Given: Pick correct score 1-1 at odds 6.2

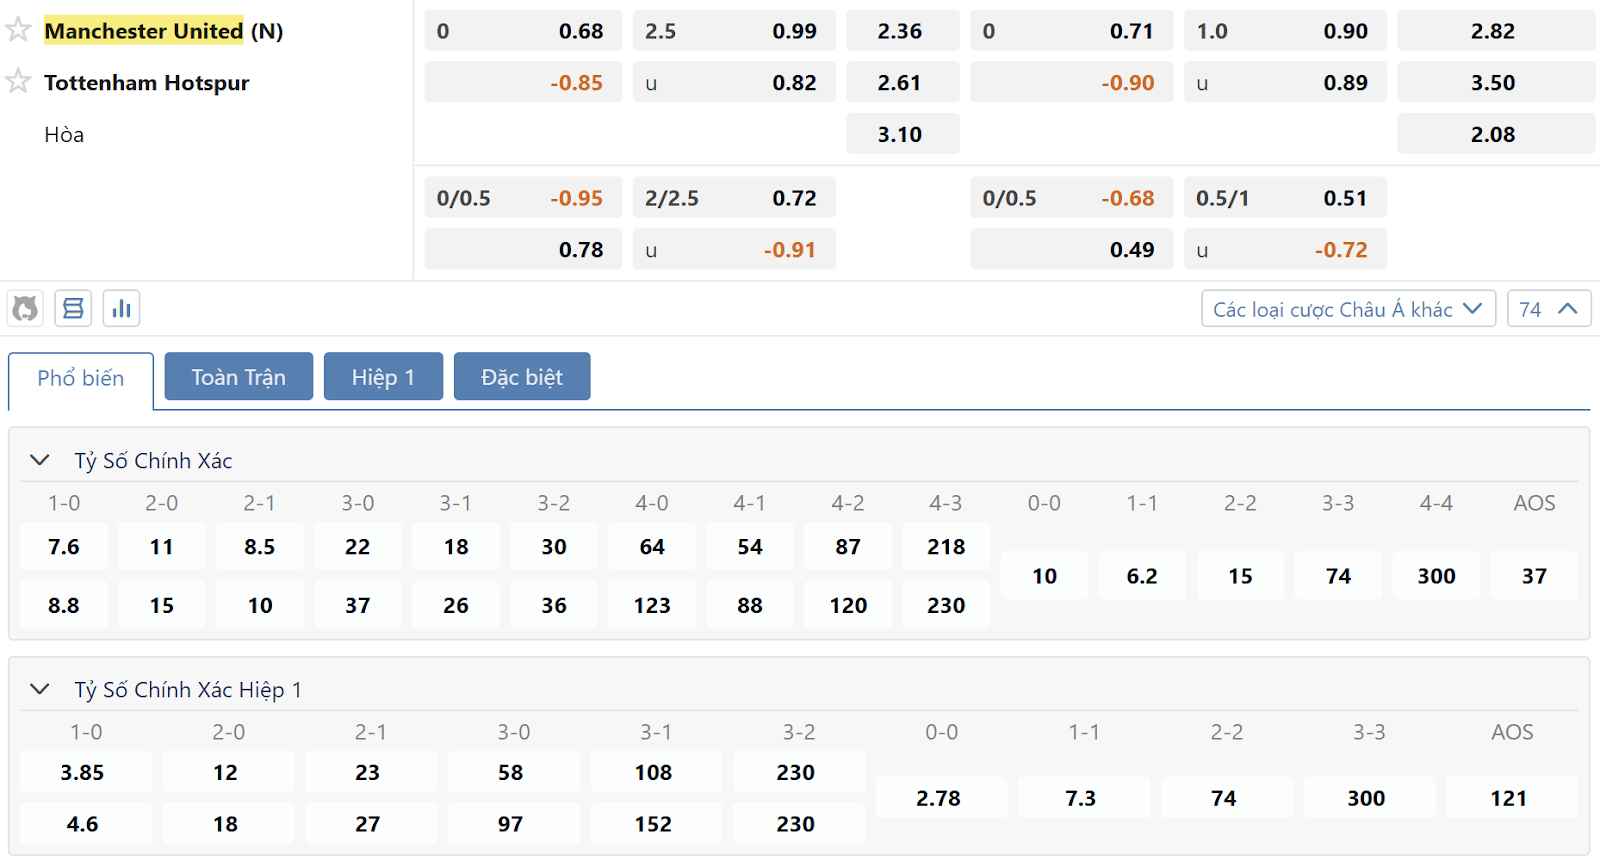Looking at the screenshot, I should (1142, 576).
